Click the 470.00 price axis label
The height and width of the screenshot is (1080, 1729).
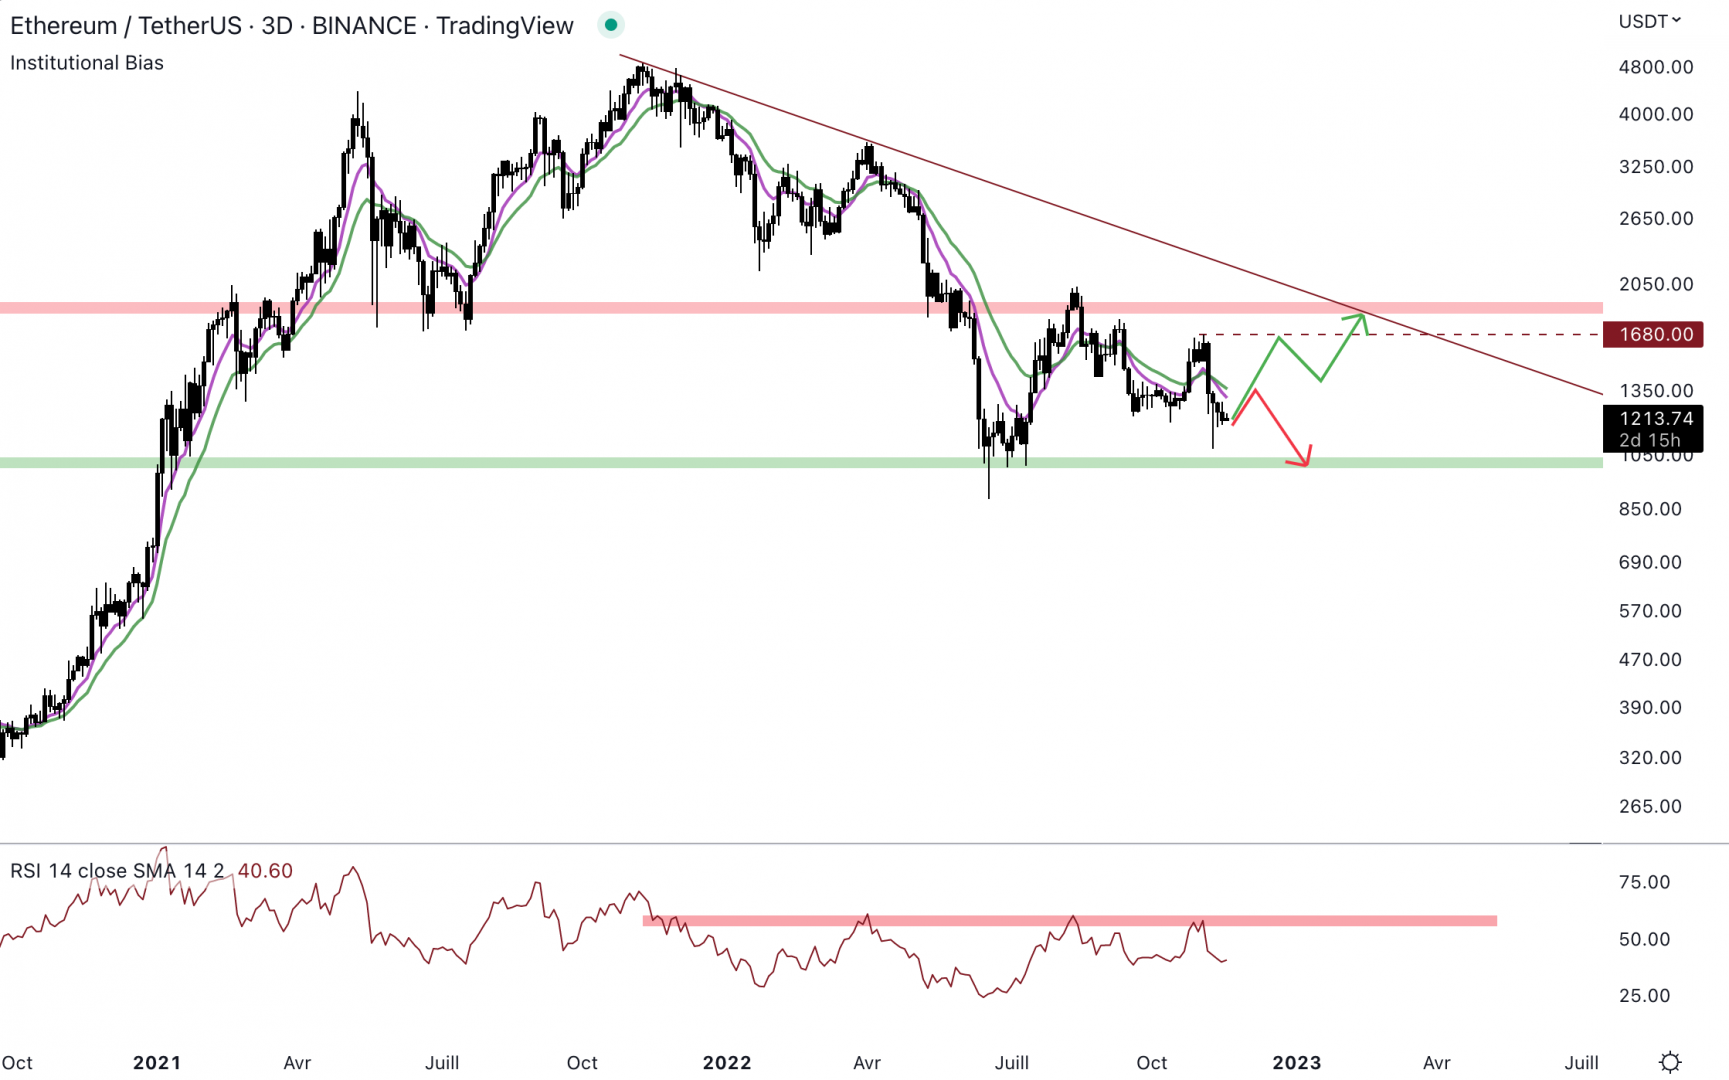(1650, 660)
